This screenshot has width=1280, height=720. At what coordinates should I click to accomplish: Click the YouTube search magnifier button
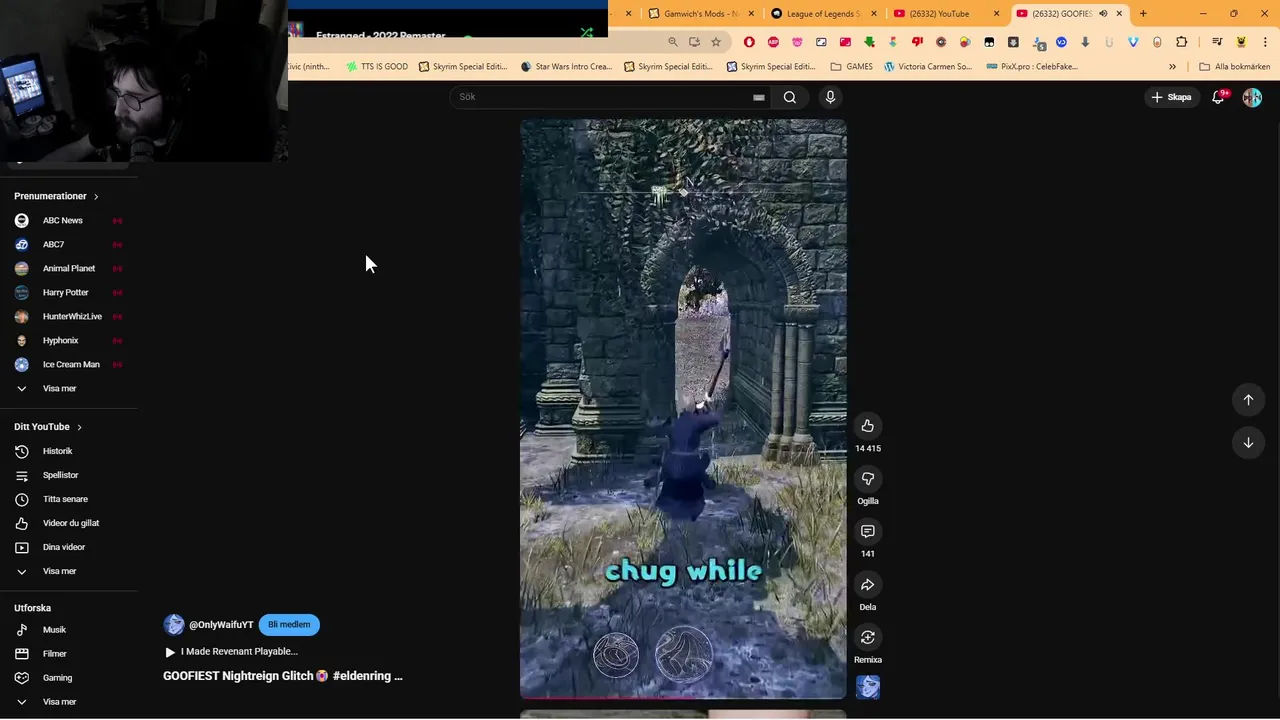pos(790,97)
